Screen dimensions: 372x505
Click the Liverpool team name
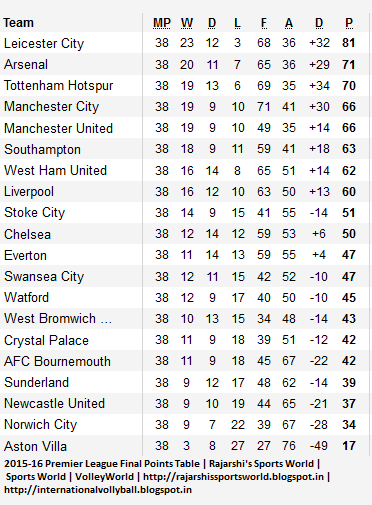(x=29, y=192)
